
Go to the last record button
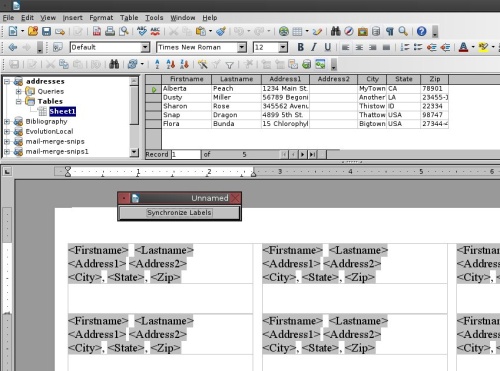[x=313, y=154]
